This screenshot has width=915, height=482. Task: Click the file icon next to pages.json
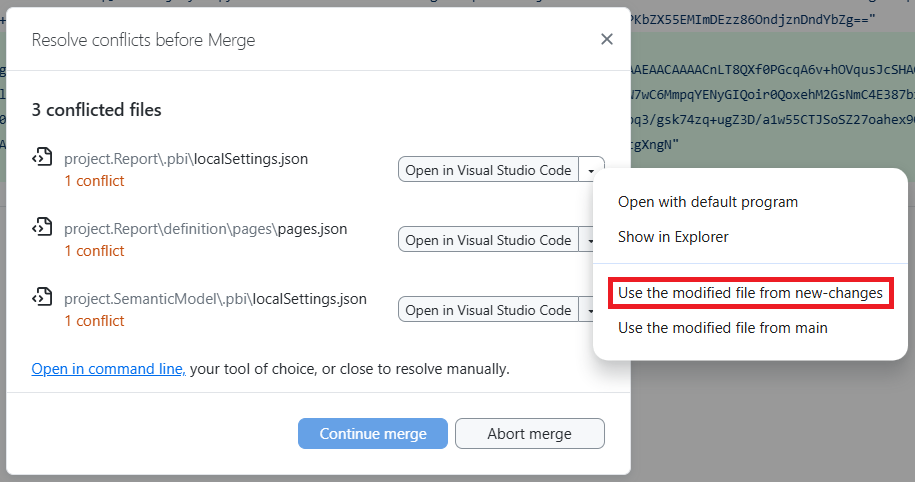(x=42, y=227)
